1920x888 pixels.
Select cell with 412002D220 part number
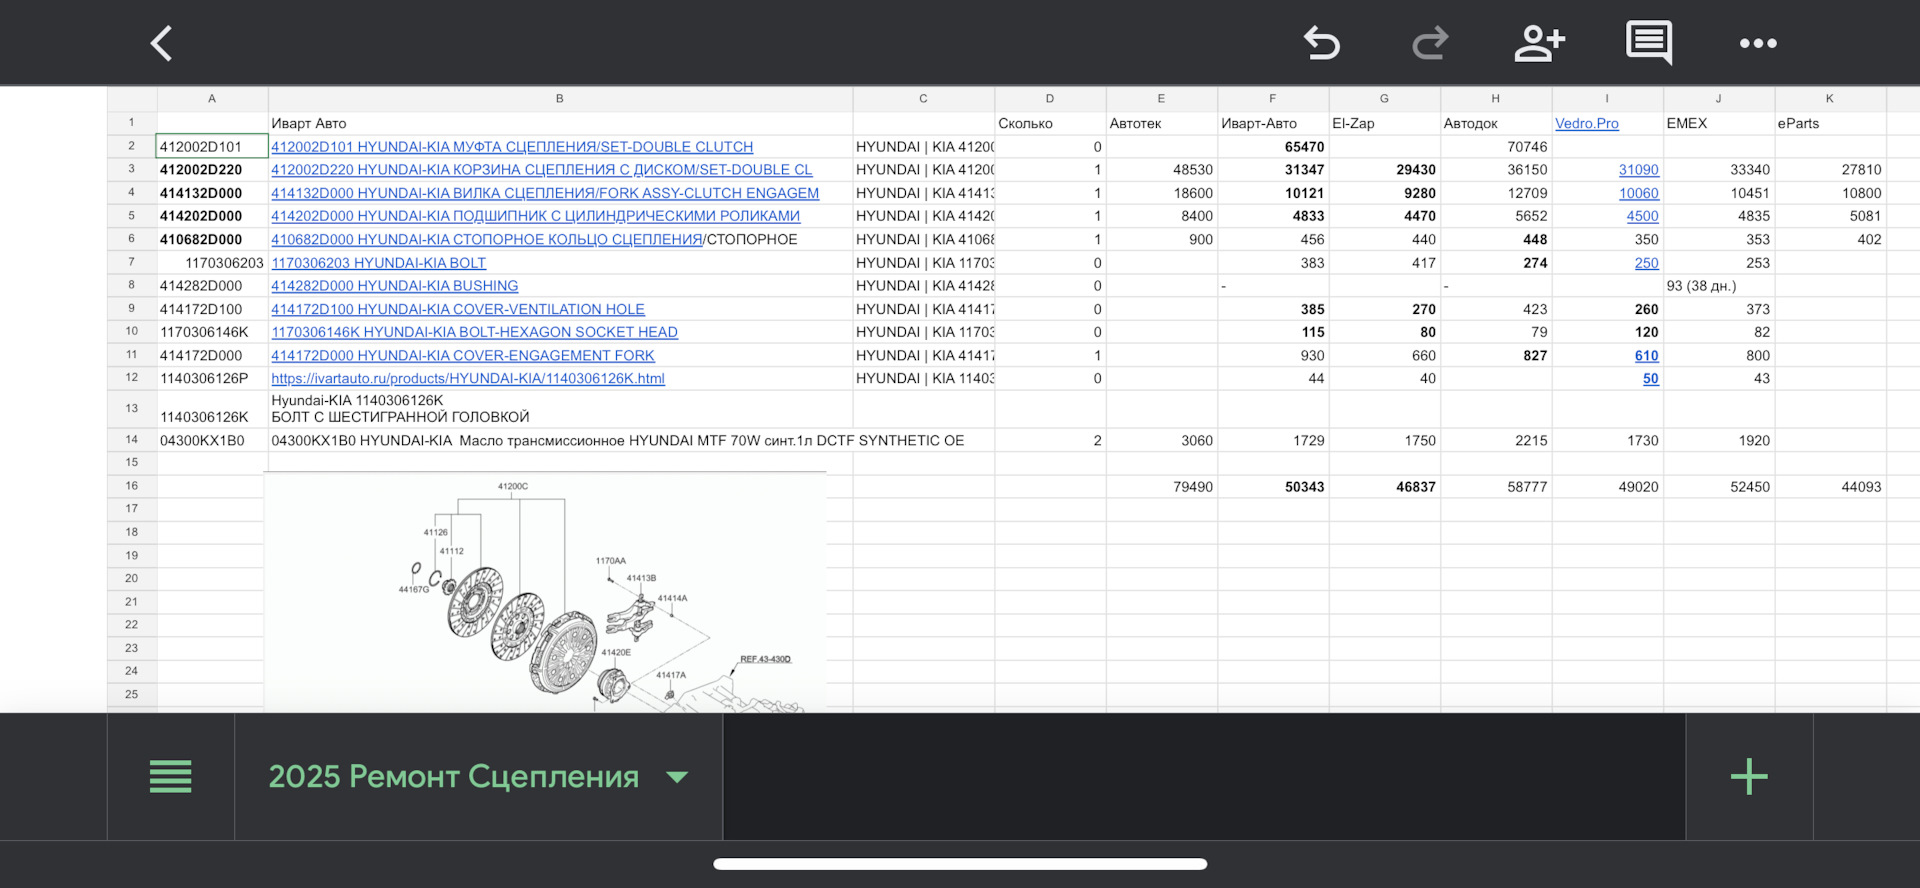point(212,170)
